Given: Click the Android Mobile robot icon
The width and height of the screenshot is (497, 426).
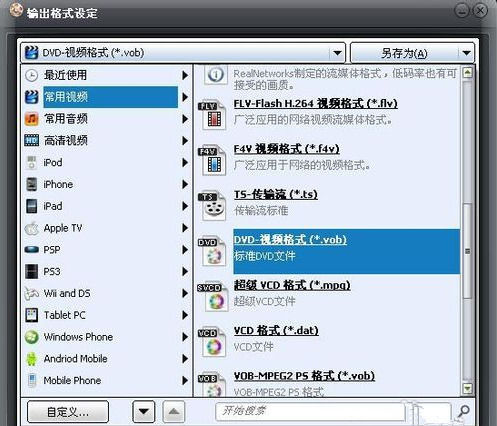Looking at the screenshot, I should click(x=31, y=359).
